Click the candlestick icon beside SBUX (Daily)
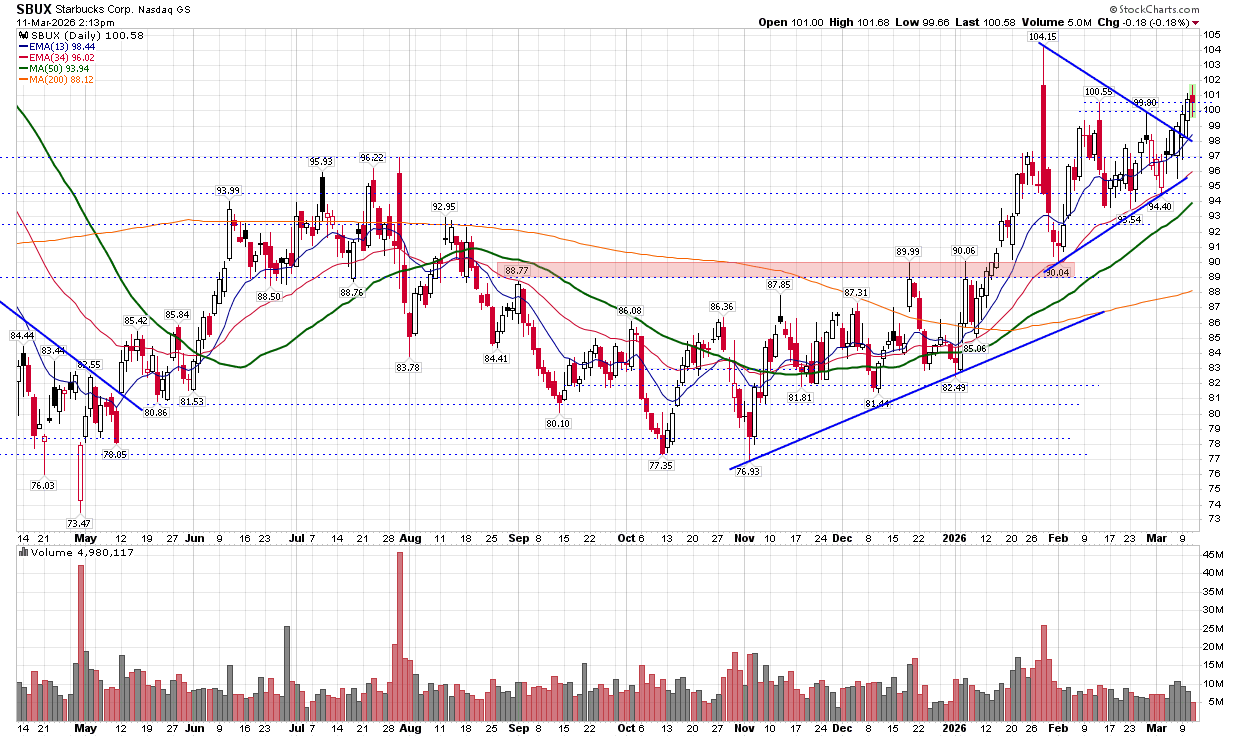This screenshot has height=737, width=1240. coord(22,36)
